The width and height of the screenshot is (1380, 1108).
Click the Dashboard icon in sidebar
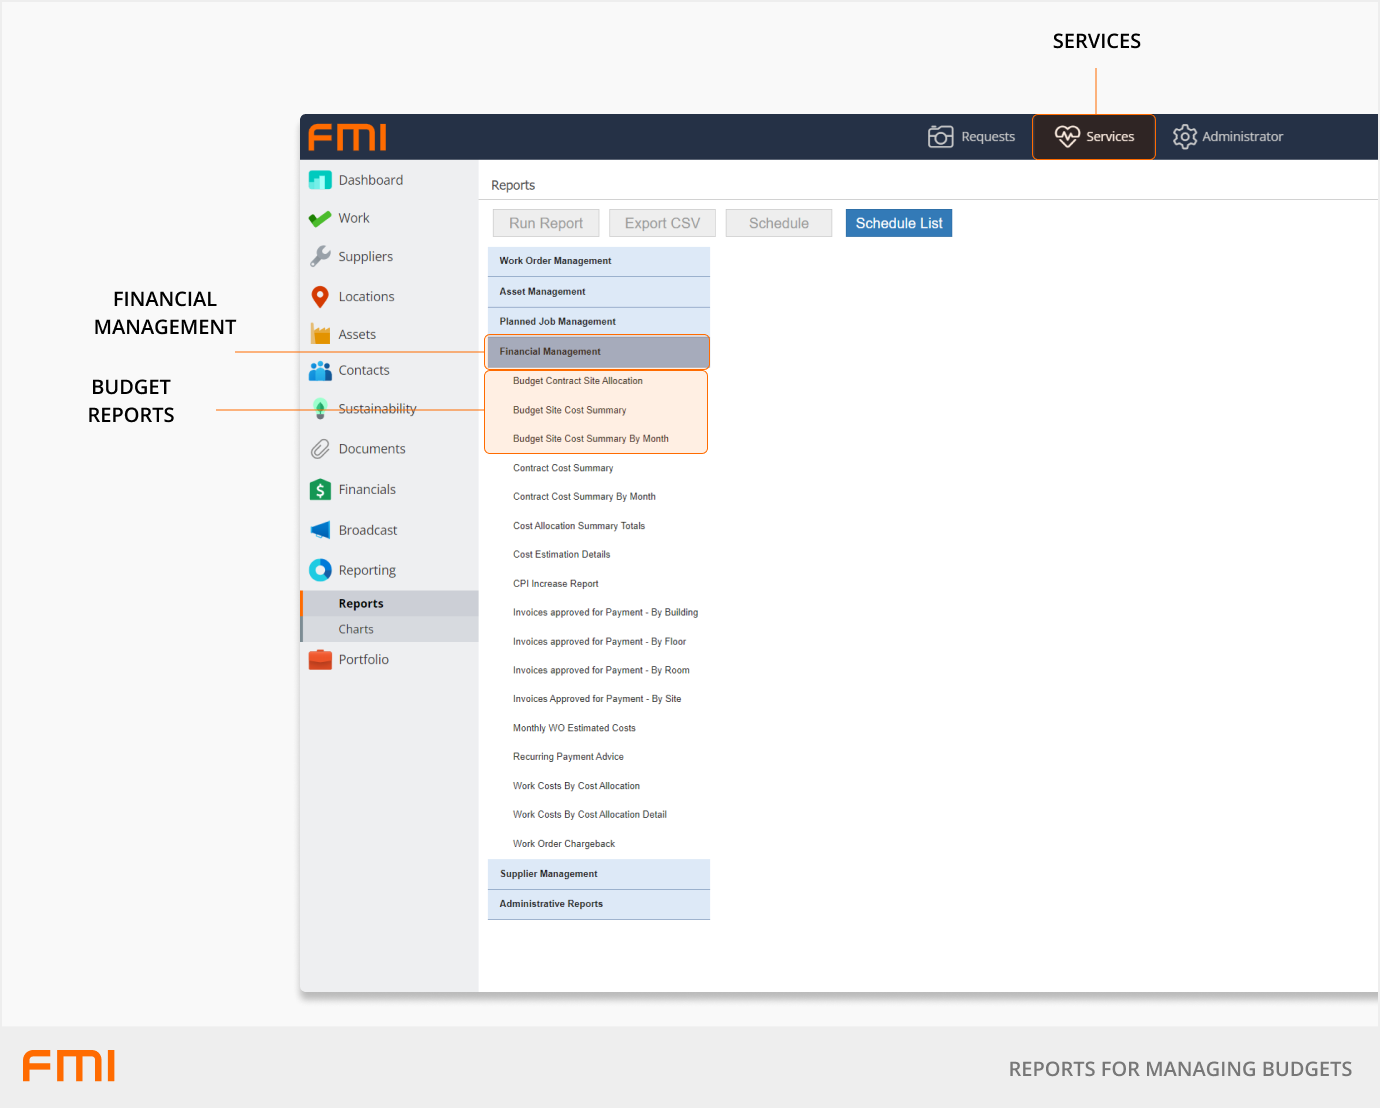320,180
